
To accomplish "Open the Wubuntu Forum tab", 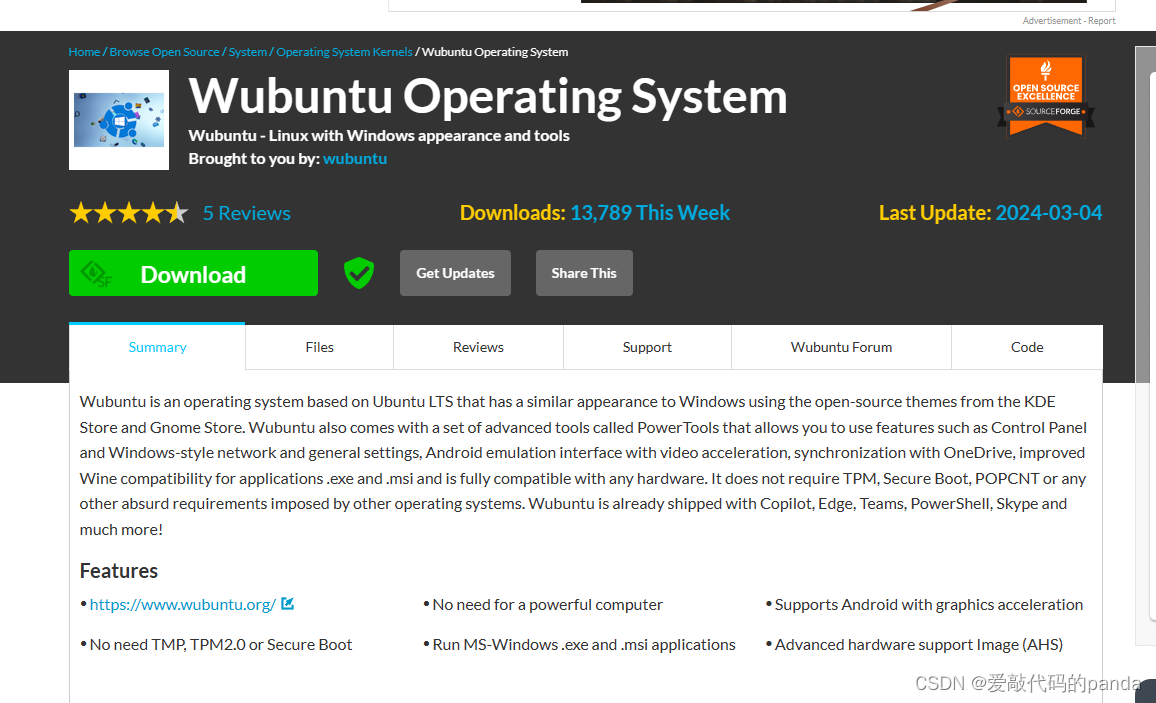I will tap(841, 347).
